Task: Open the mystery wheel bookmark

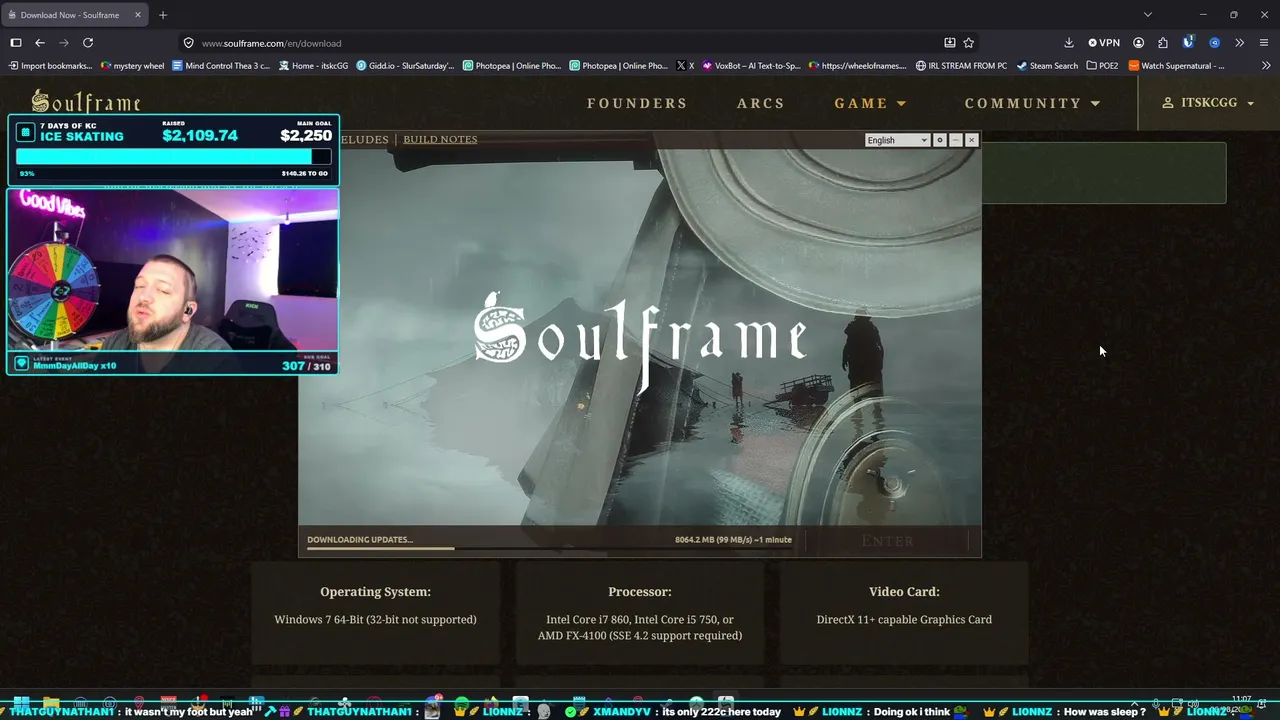Action: point(133,66)
